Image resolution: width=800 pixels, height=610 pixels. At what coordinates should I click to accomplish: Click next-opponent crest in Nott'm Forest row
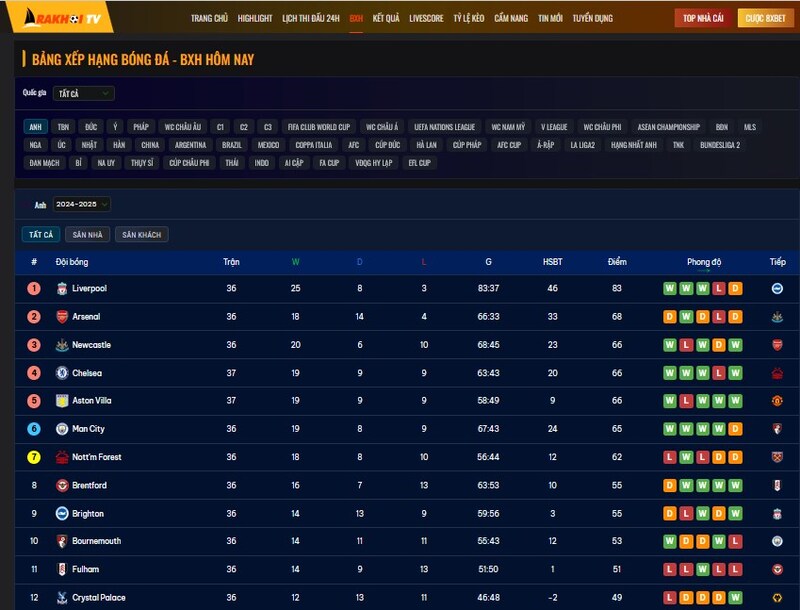777,457
